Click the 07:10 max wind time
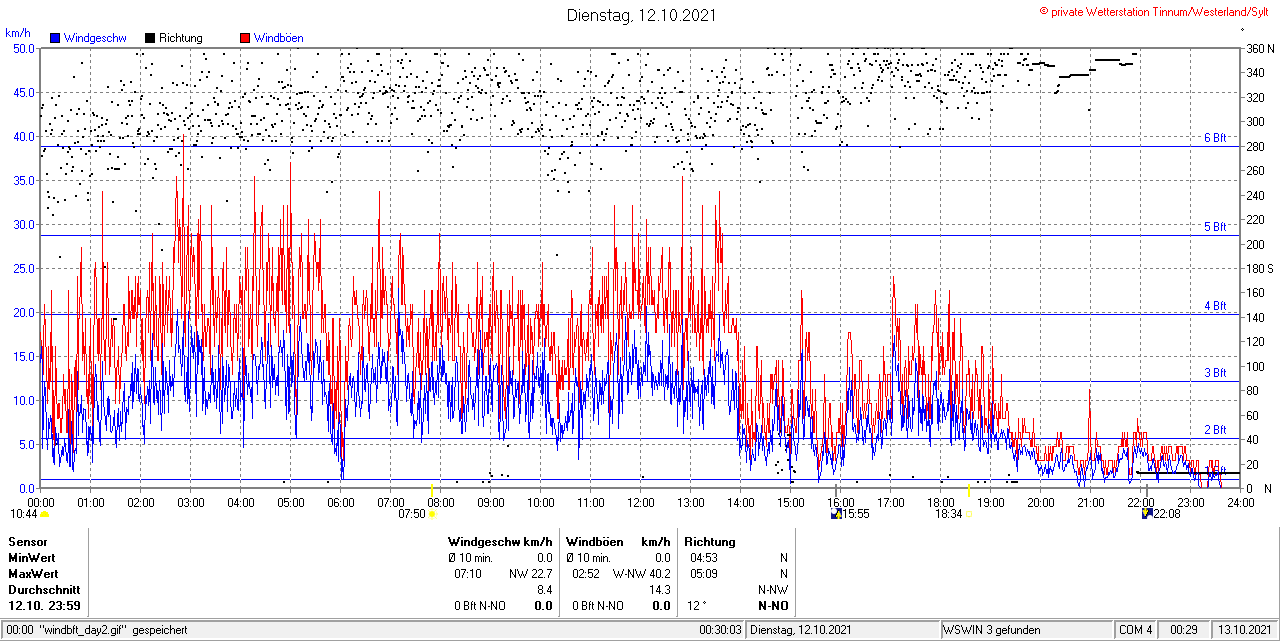Image resolution: width=1280 pixels, height=641 pixels. 467,573
